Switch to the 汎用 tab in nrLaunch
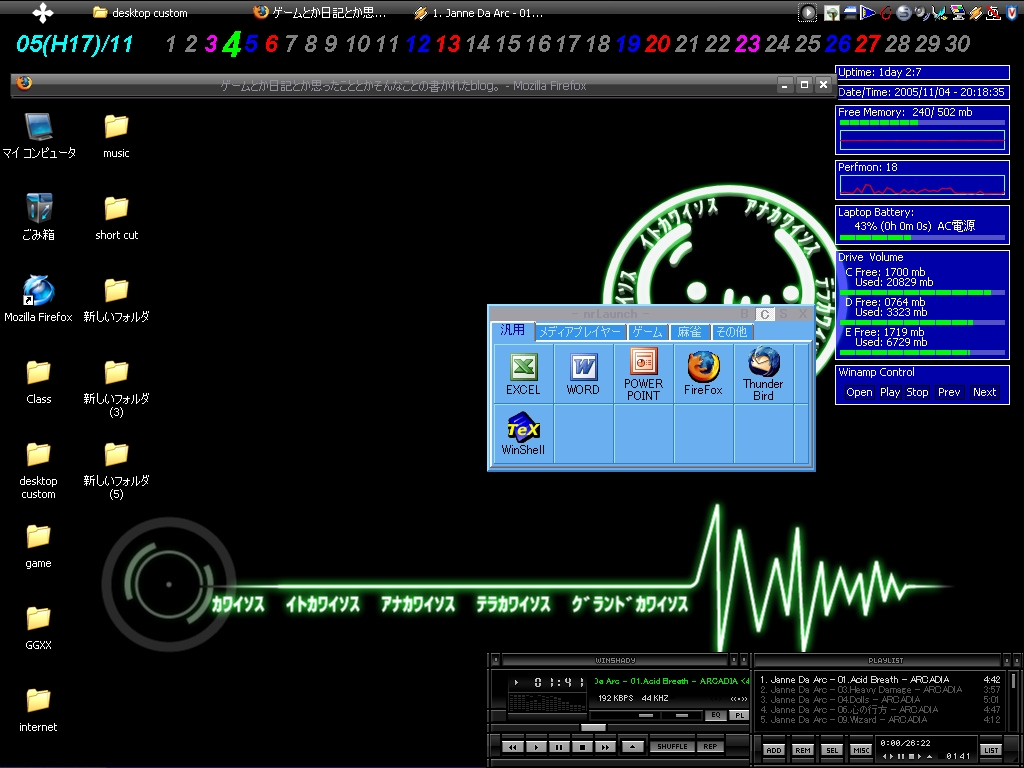The height and width of the screenshot is (768, 1024). point(513,330)
